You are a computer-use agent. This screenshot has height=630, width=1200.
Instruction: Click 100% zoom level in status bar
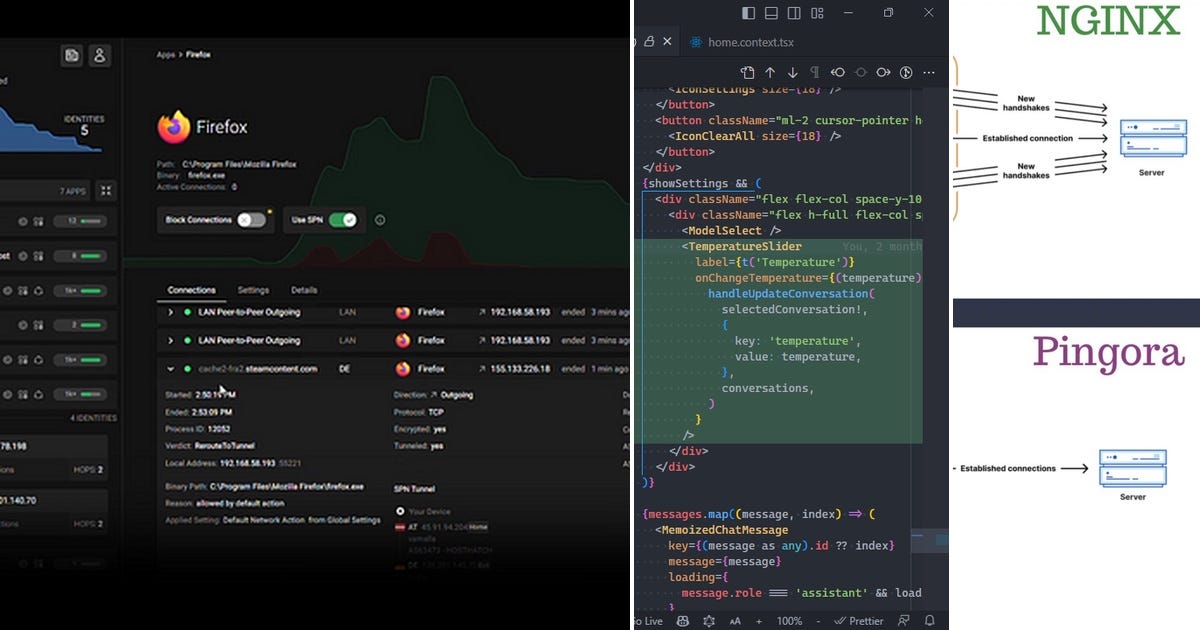789,621
